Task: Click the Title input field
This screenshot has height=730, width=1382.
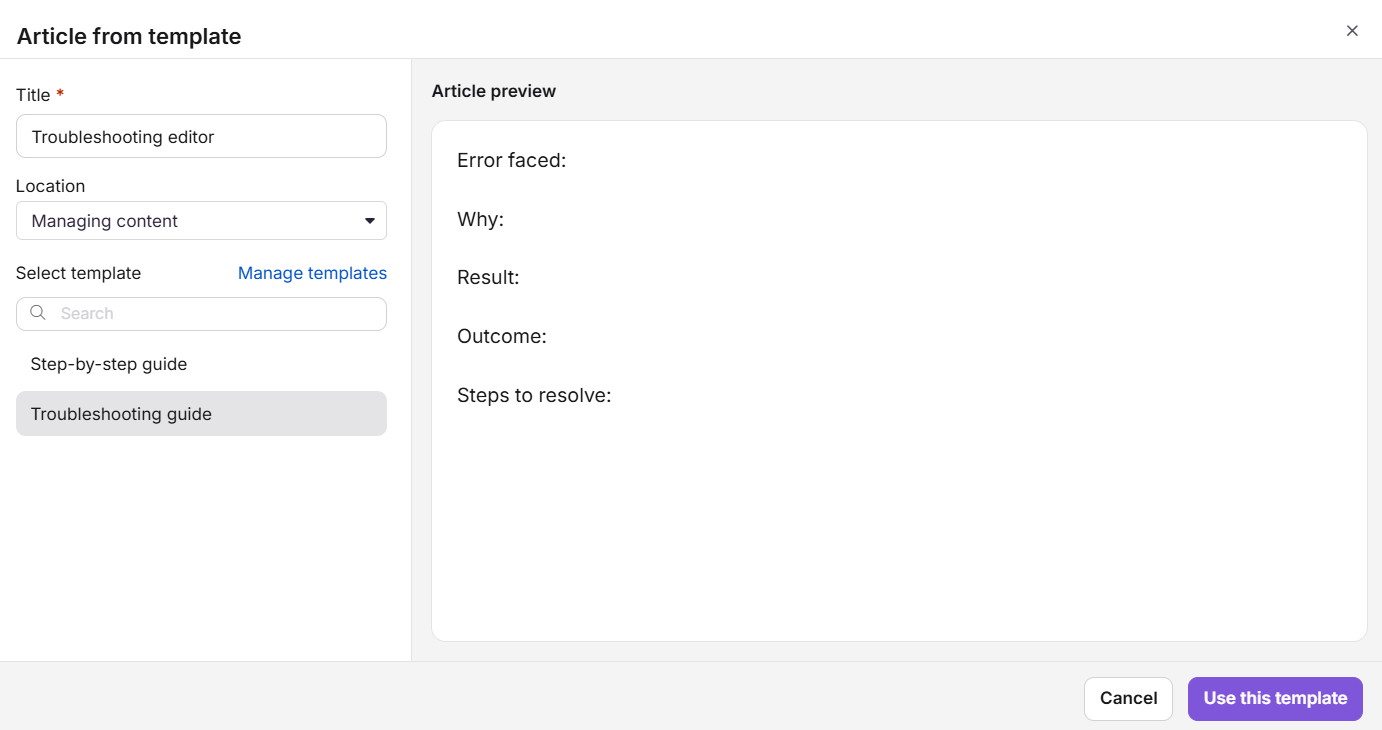Action: pos(201,136)
